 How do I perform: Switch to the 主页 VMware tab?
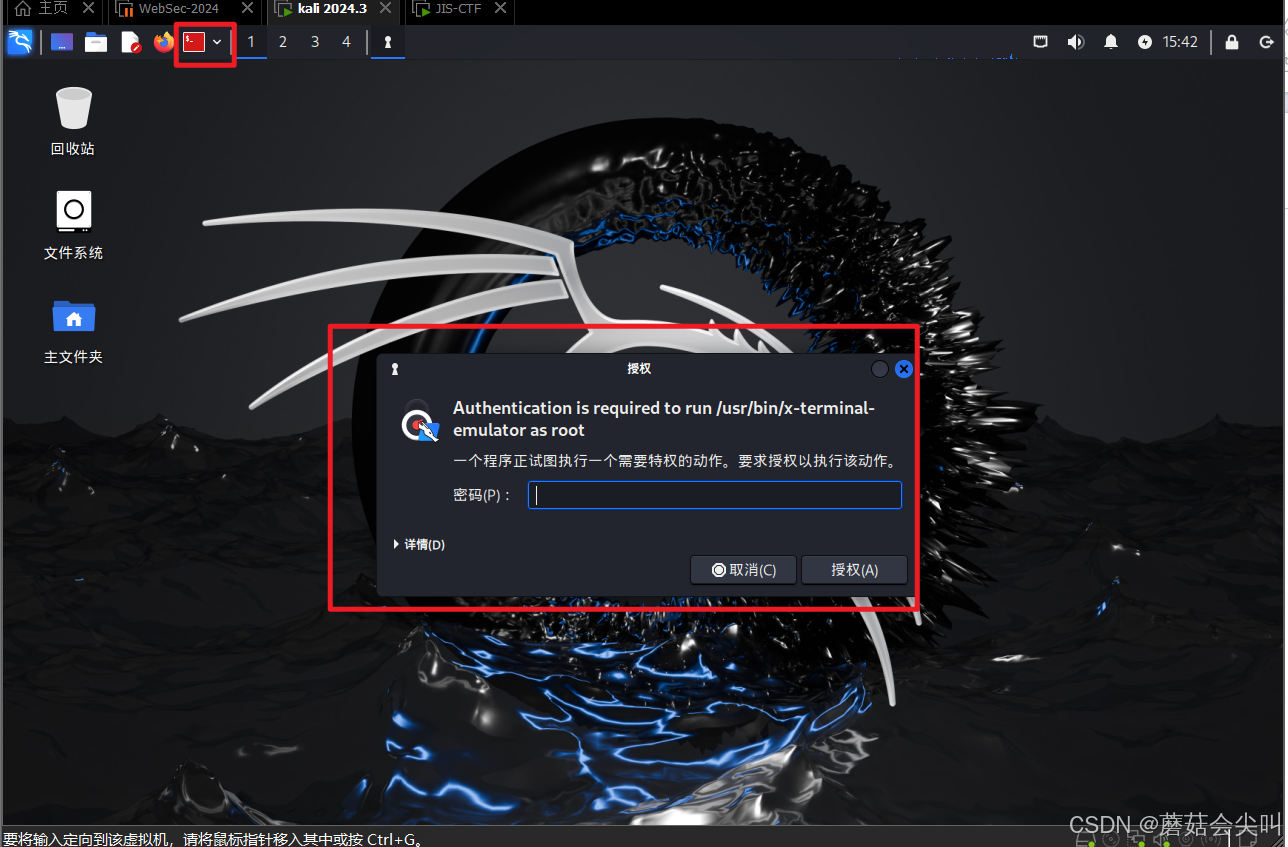(x=42, y=9)
